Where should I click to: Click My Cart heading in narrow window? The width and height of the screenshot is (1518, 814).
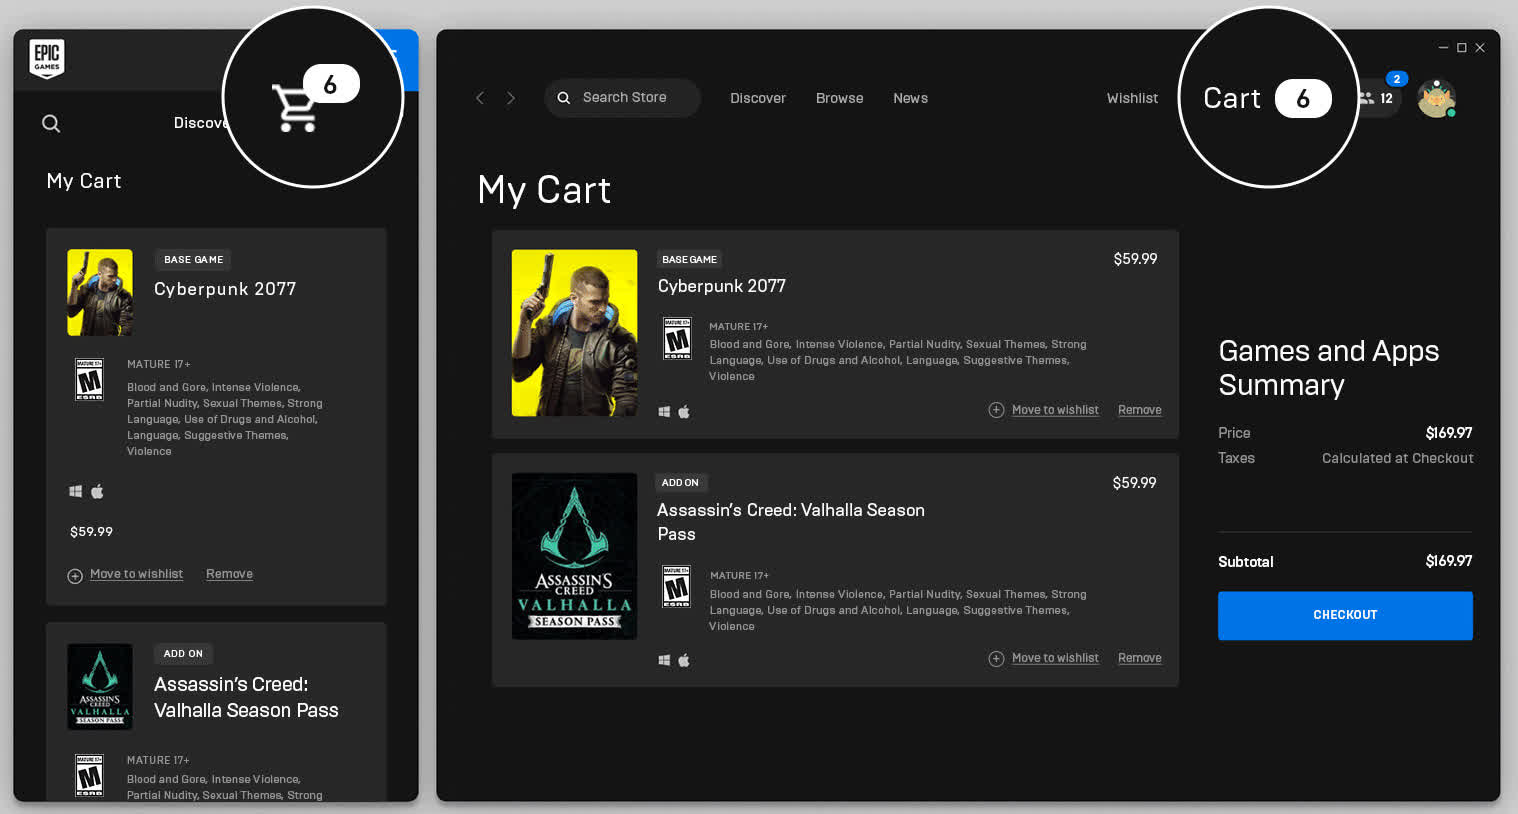click(x=84, y=181)
